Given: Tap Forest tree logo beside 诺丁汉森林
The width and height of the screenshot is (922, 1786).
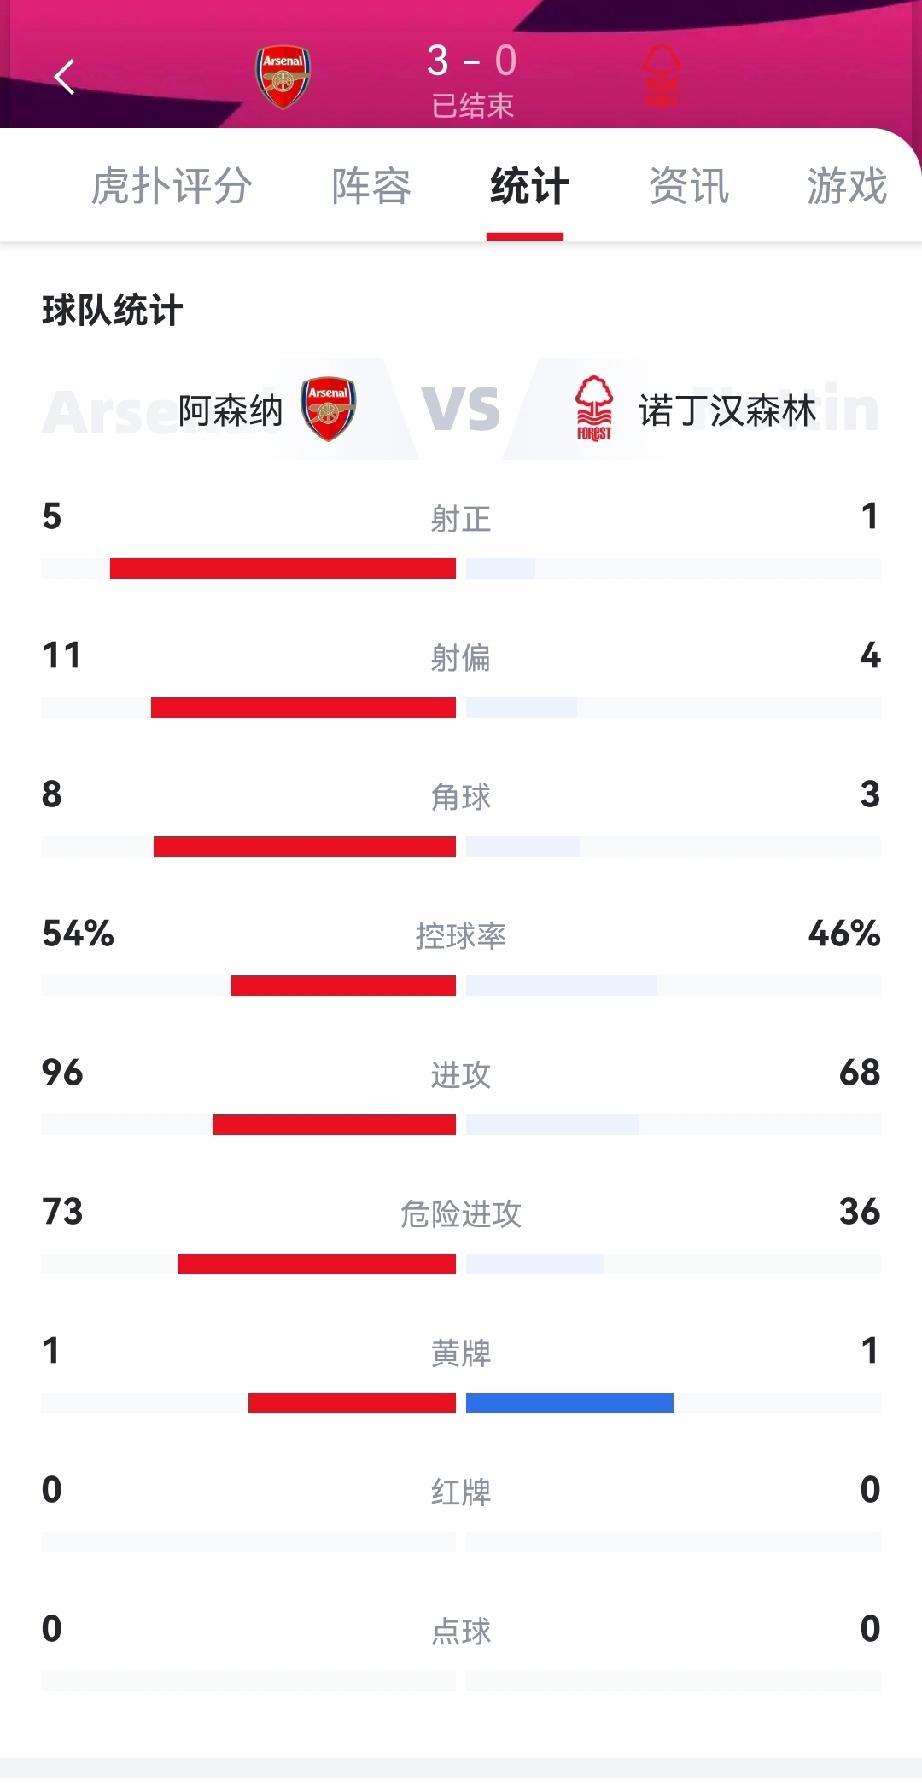Looking at the screenshot, I should click(x=593, y=409).
